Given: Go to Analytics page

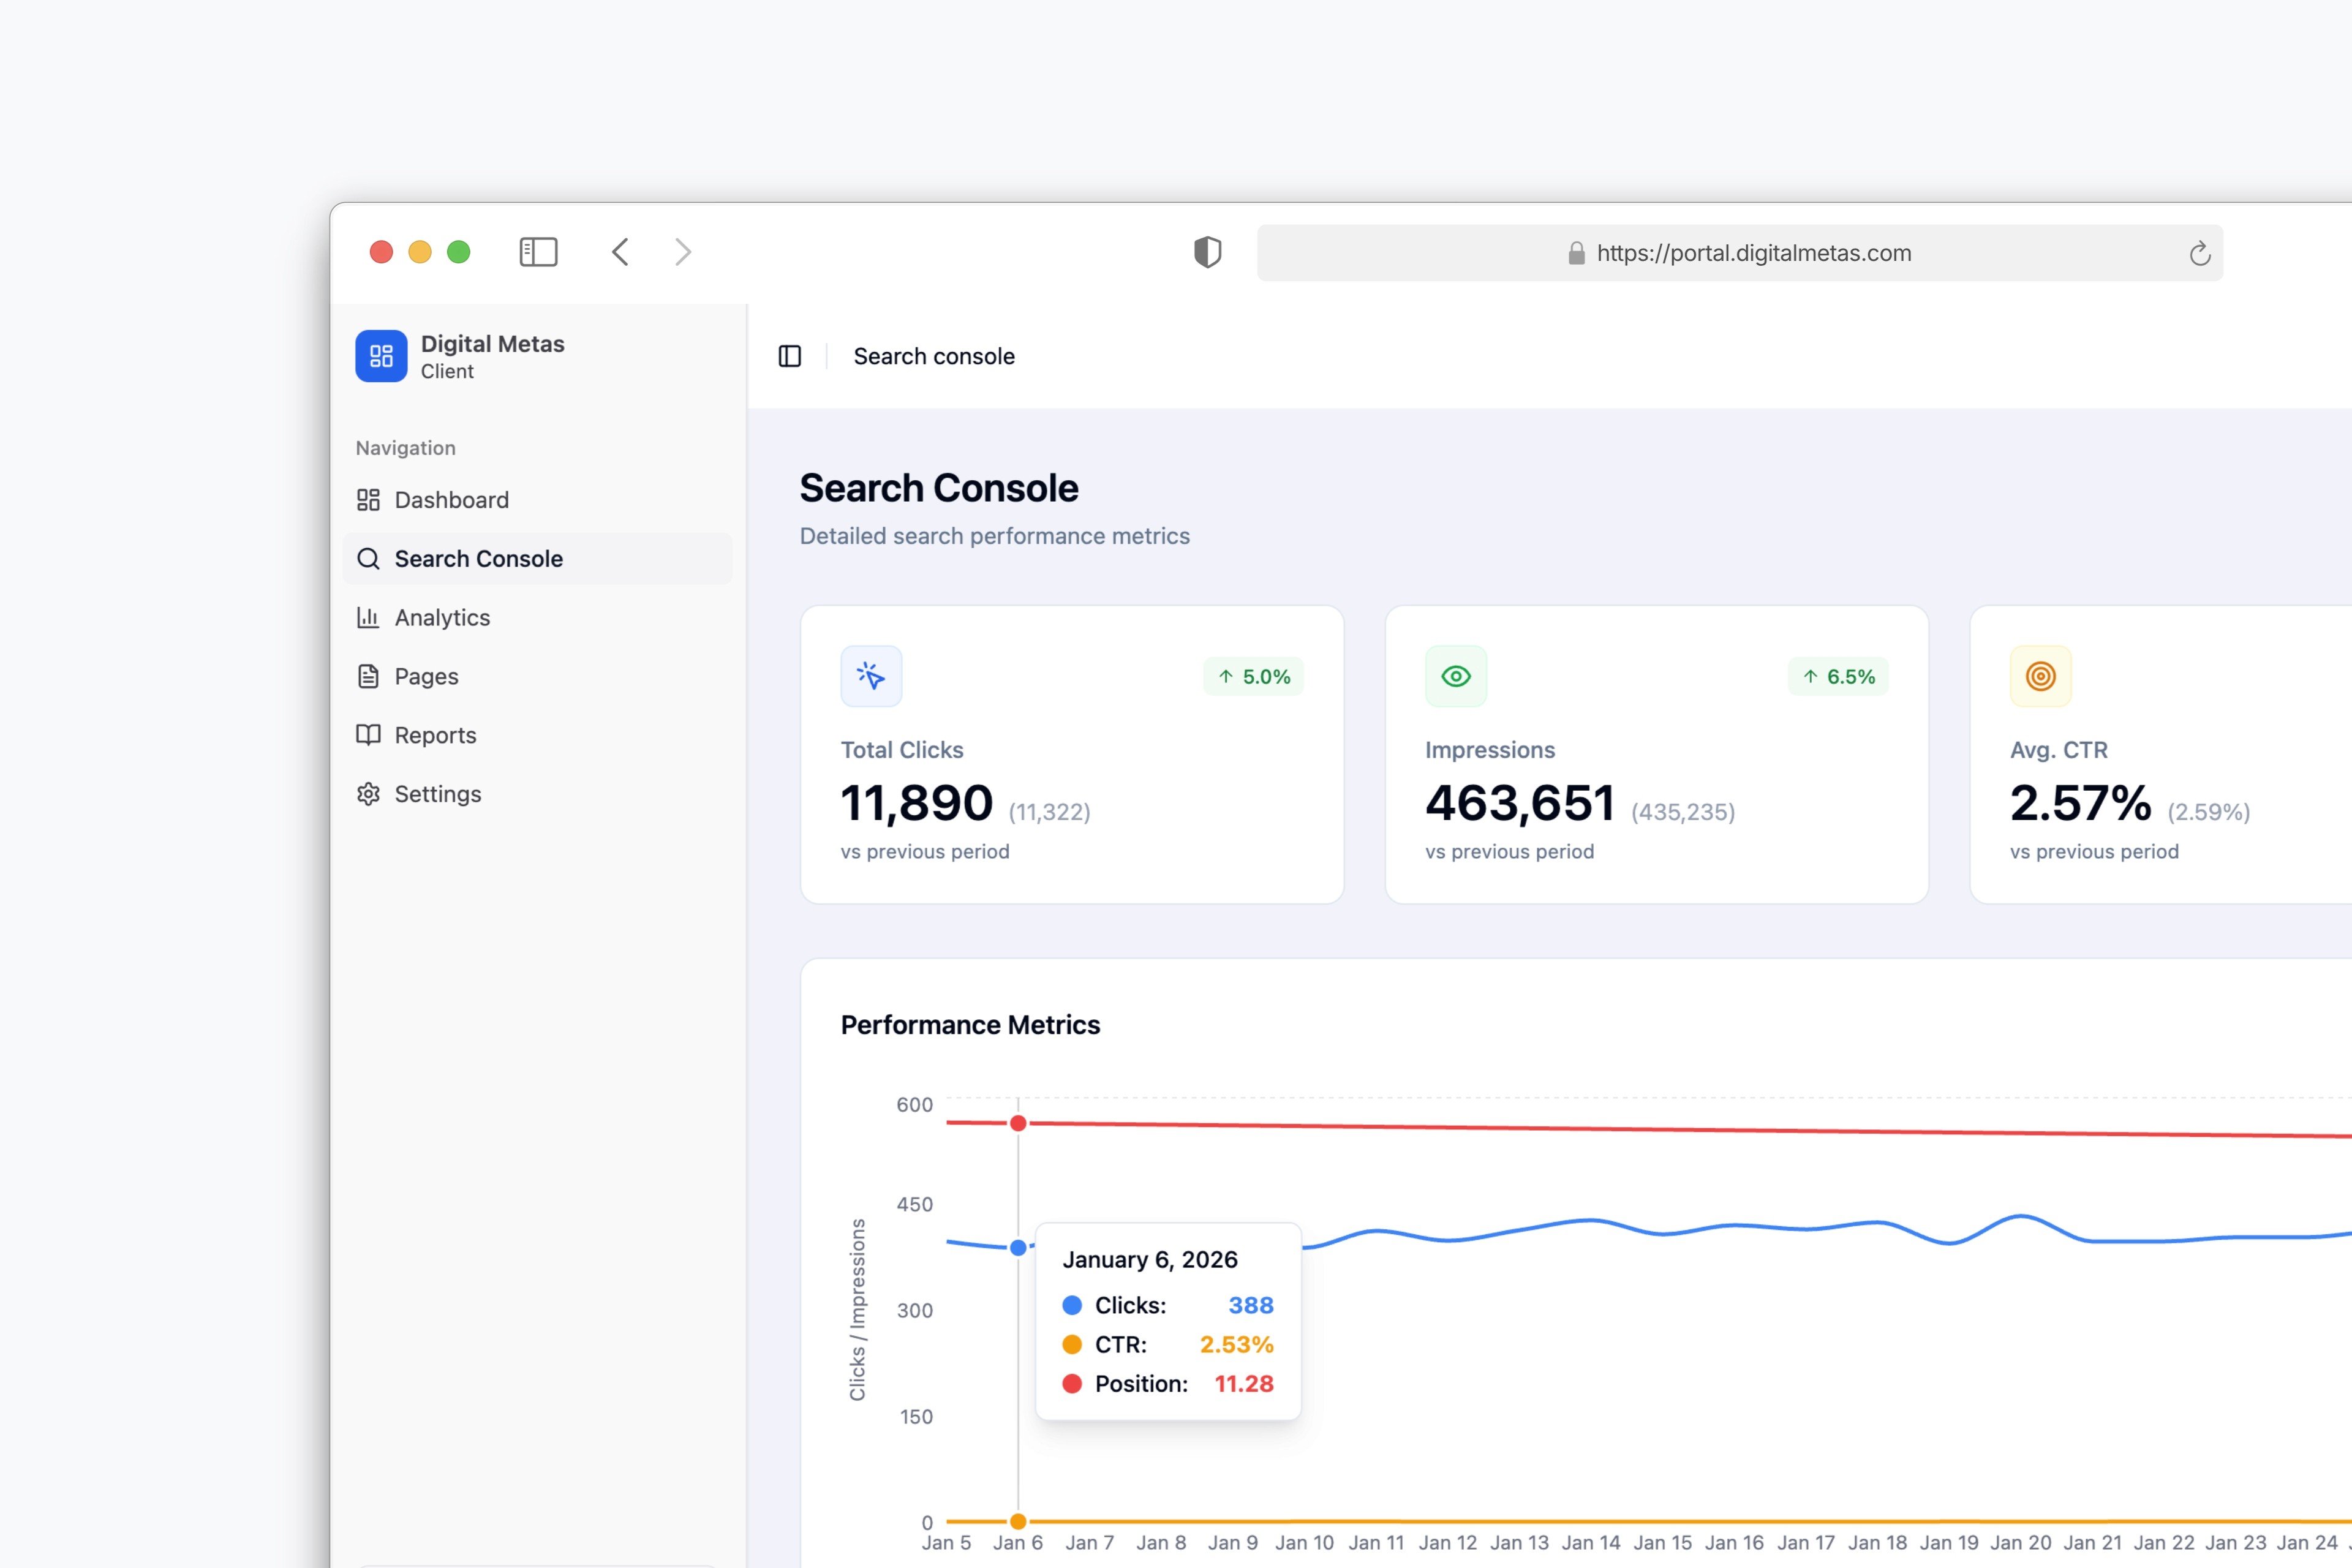Looking at the screenshot, I should click(442, 618).
